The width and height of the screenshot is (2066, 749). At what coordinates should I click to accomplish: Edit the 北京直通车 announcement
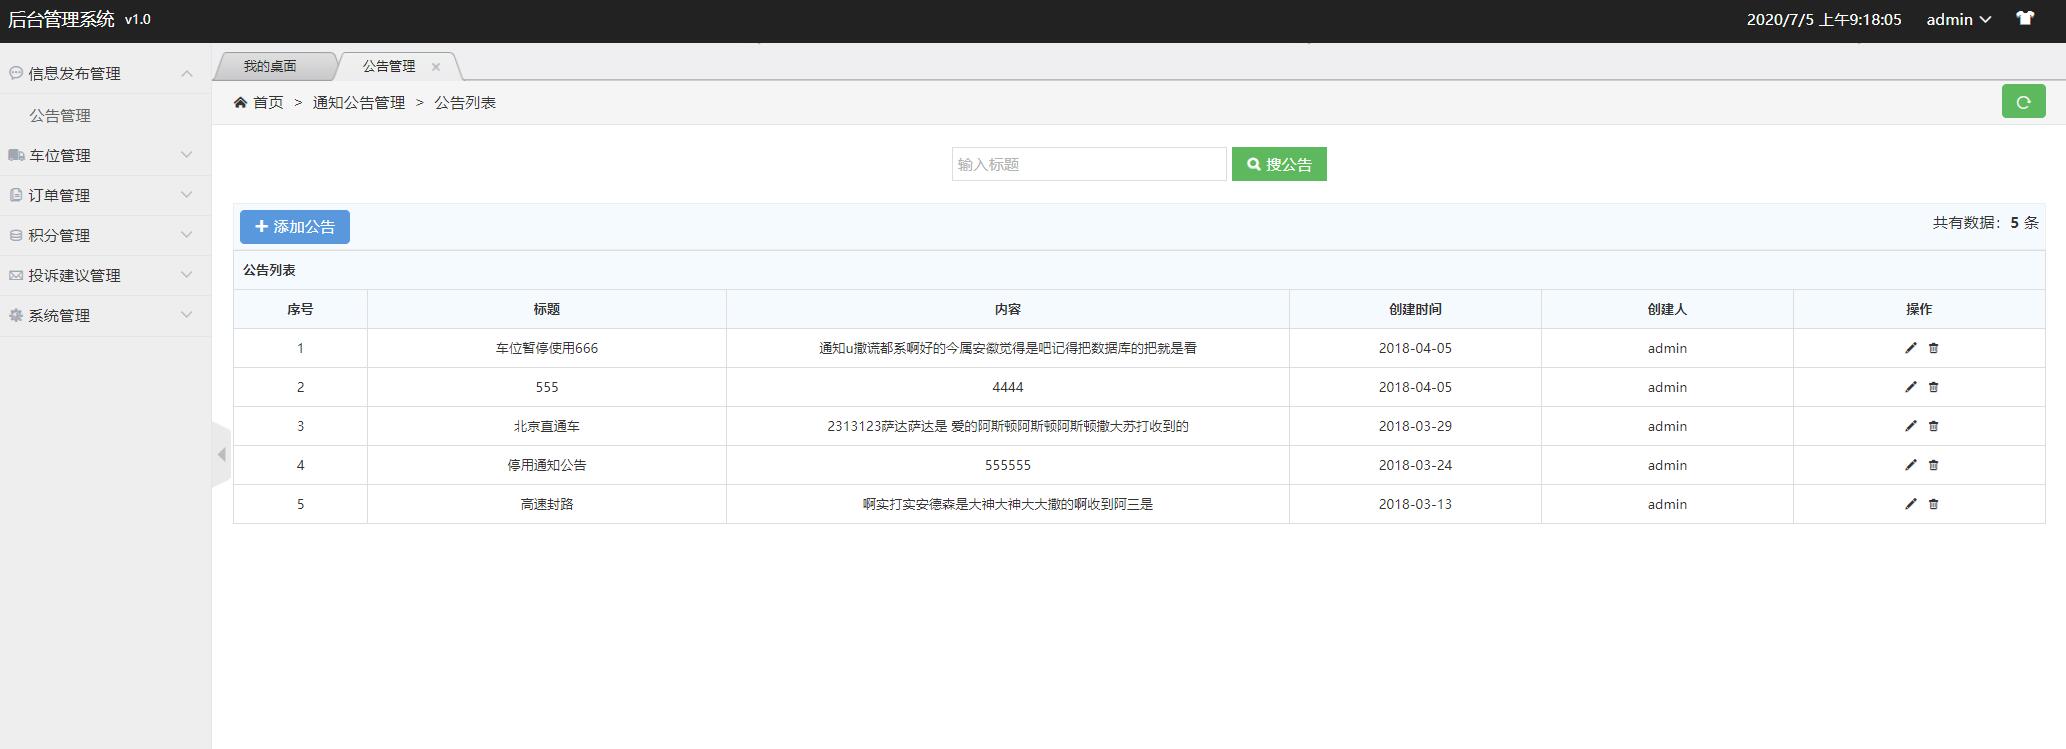point(1910,426)
